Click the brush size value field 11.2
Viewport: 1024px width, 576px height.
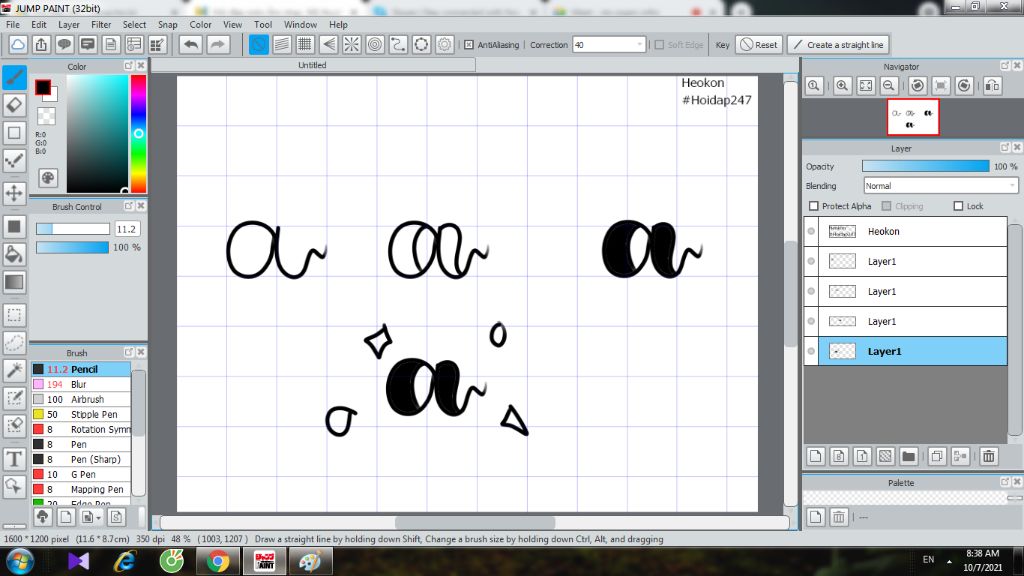[127, 229]
